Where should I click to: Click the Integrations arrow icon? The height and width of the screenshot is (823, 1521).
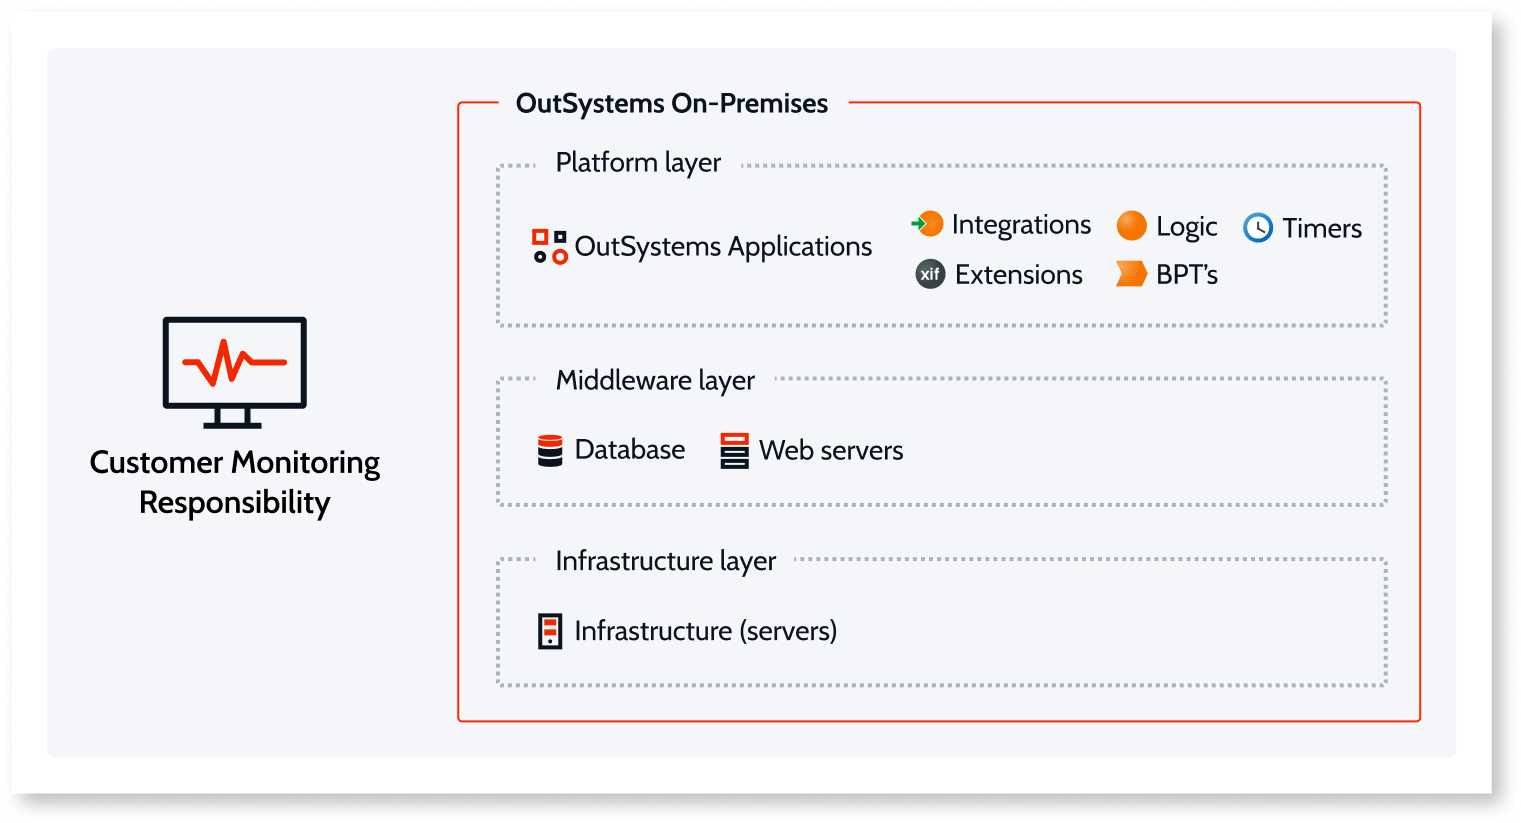[928, 224]
